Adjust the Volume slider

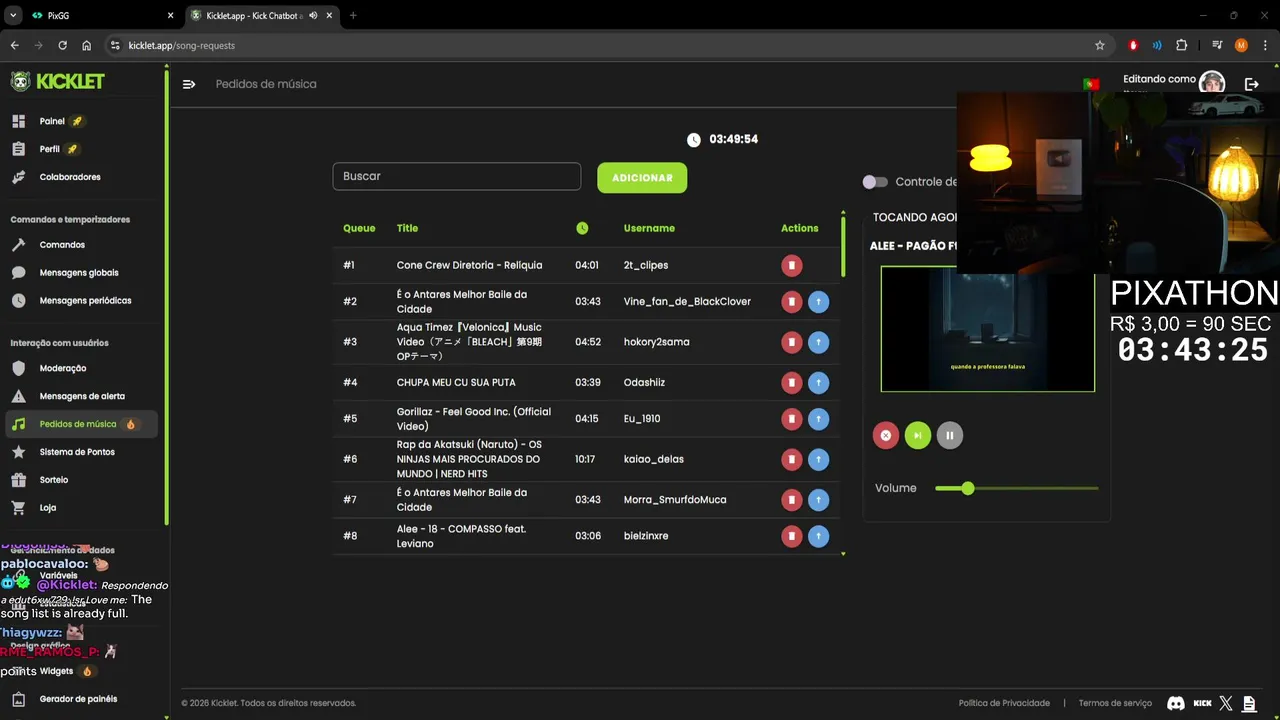(1016, 488)
